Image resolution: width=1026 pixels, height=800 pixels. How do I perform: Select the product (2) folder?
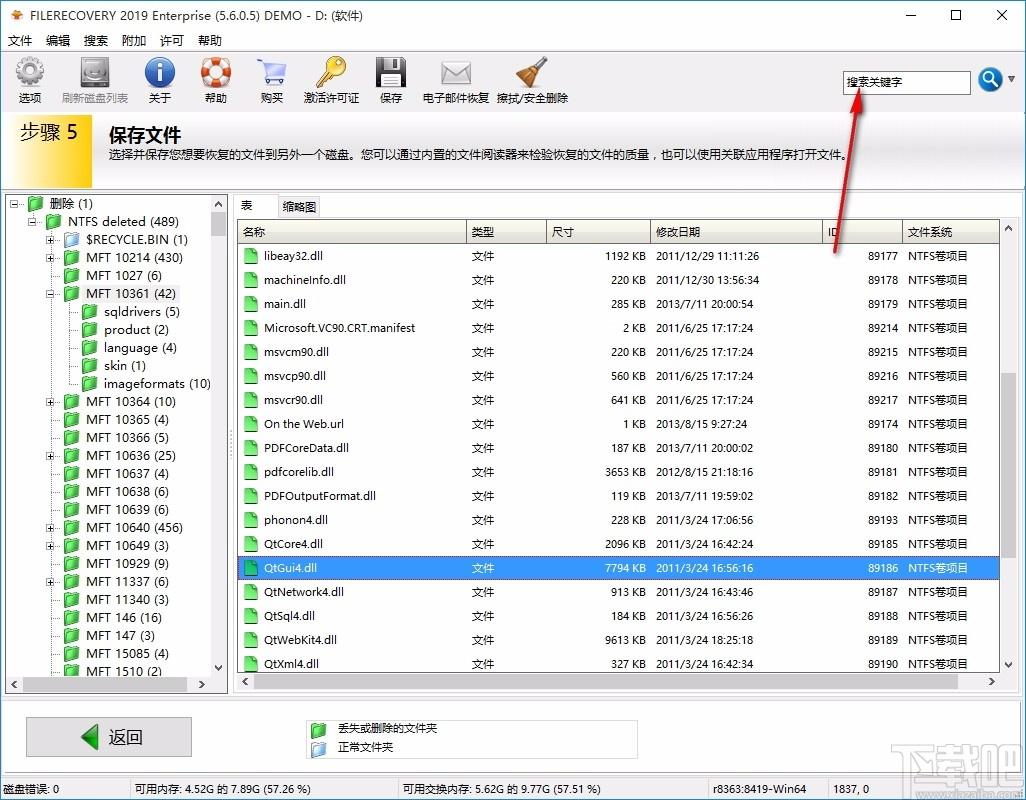click(x=136, y=330)
